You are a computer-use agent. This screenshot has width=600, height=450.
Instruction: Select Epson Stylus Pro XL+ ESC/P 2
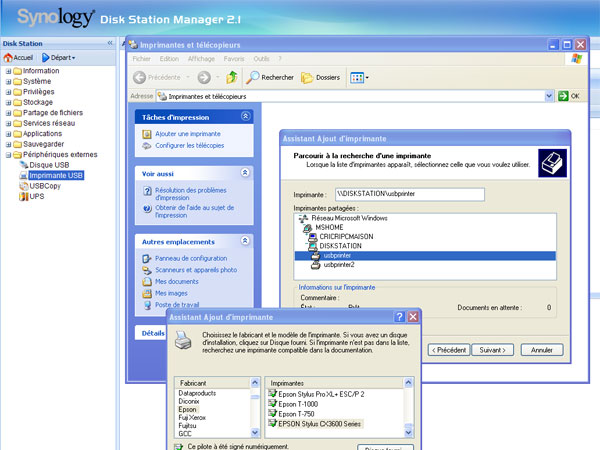coord(321,394)
